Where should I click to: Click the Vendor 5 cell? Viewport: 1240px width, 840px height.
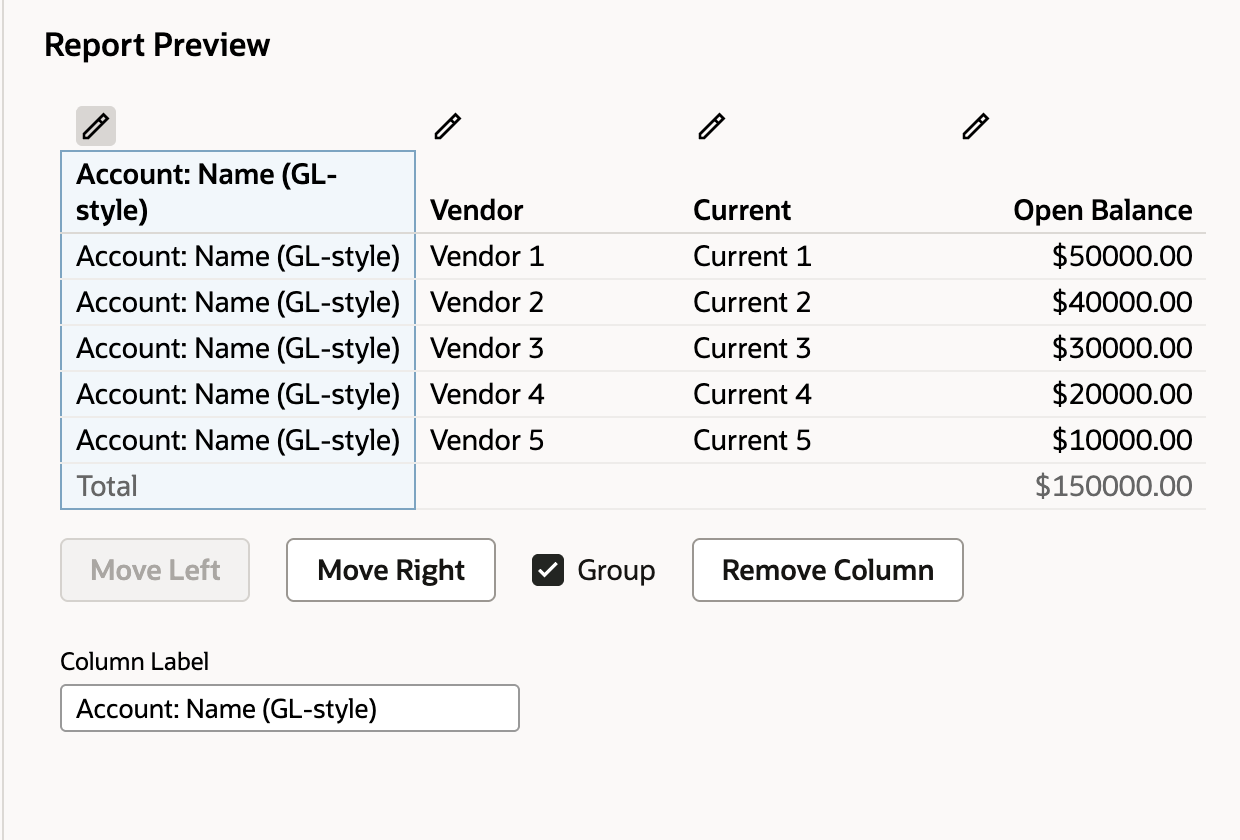click(487, 440)
